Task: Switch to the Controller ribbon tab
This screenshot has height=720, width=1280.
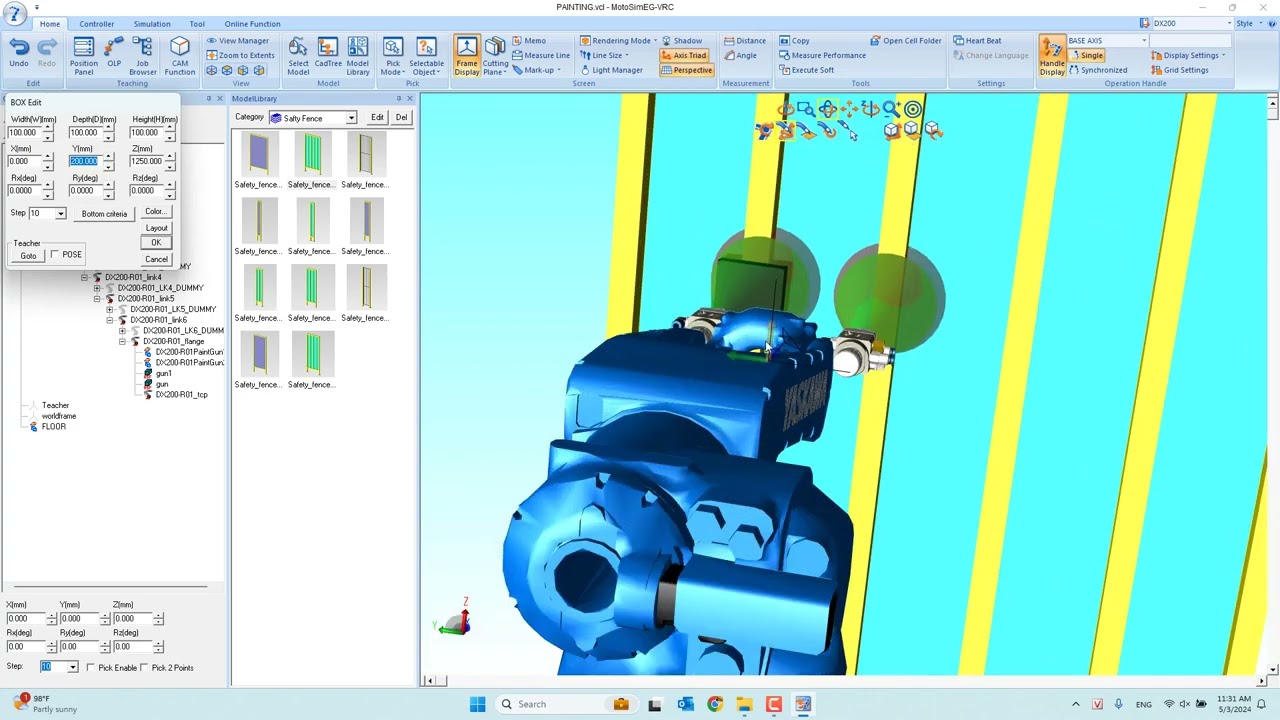Action: tap(97, 24)
